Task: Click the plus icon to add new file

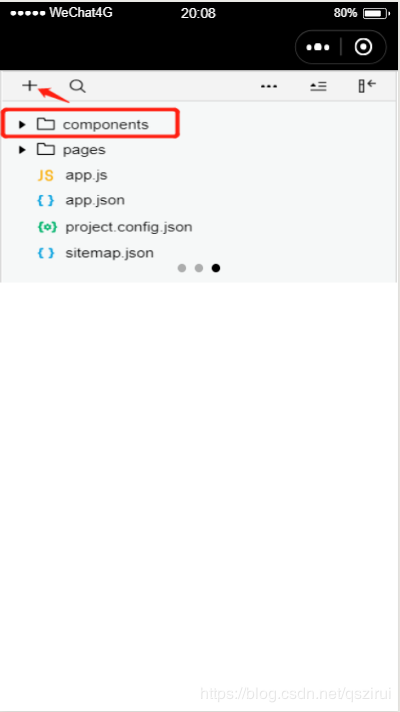Action: coord(29,85)
